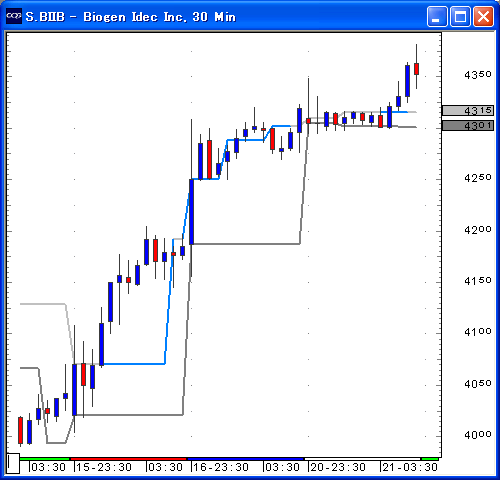Viewport: 500px width, 480px height.
Task: Click the green session bar segment at left
Action: (x=44, y=459)
